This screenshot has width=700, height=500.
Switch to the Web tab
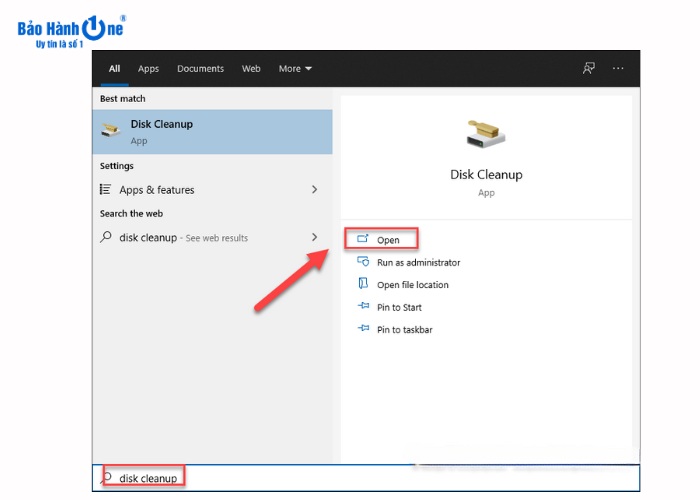(x=251, y=69)
